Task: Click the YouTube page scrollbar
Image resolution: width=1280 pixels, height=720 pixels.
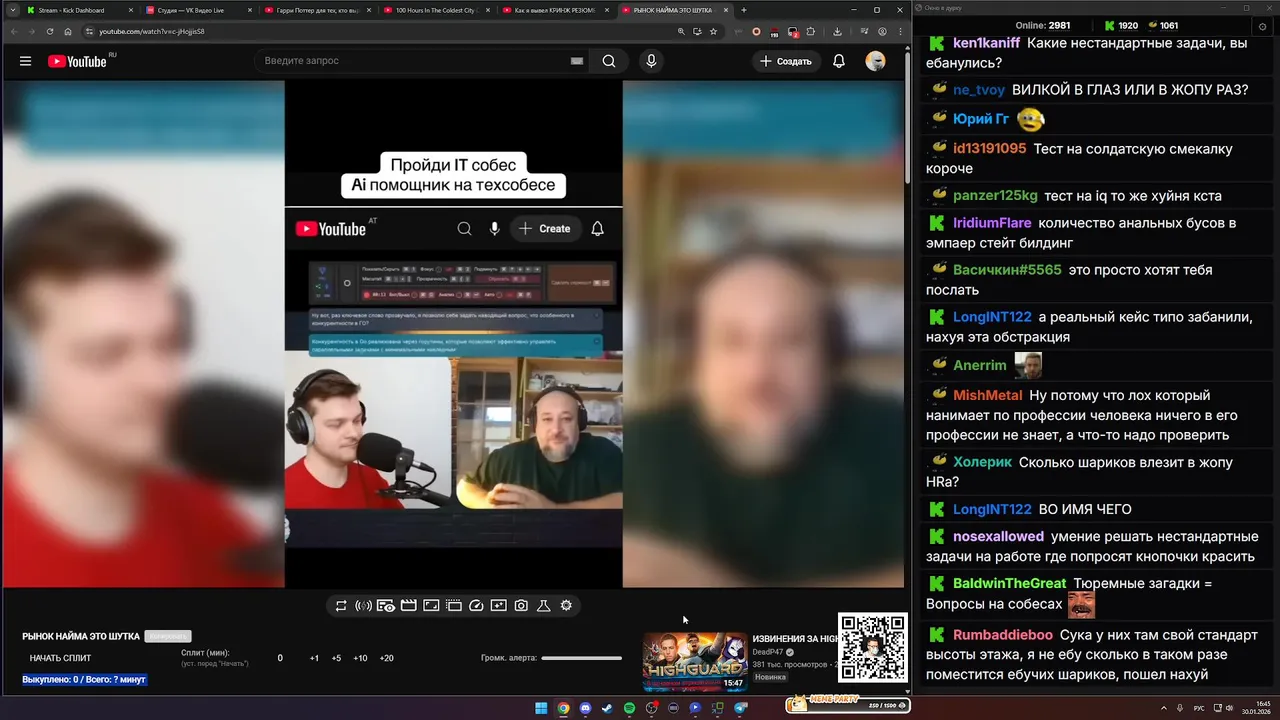Action: [x=907, y=120]
